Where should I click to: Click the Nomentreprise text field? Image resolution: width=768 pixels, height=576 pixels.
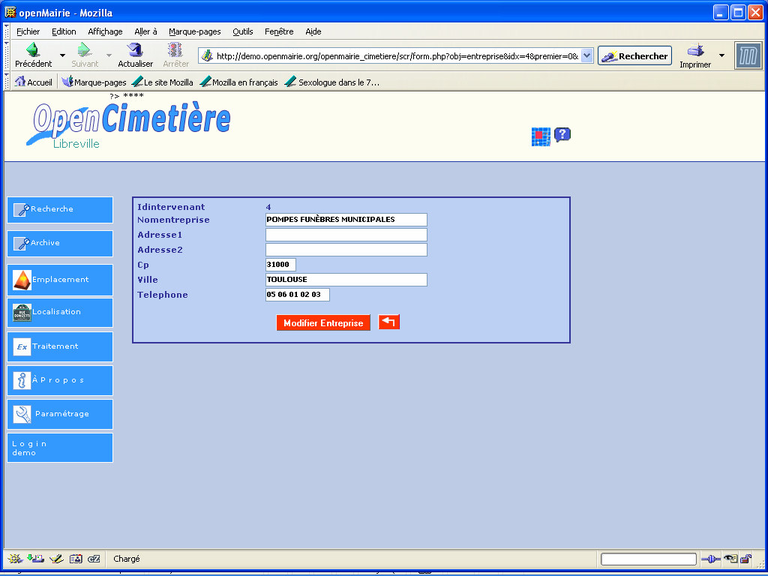[x=346, y=220]
